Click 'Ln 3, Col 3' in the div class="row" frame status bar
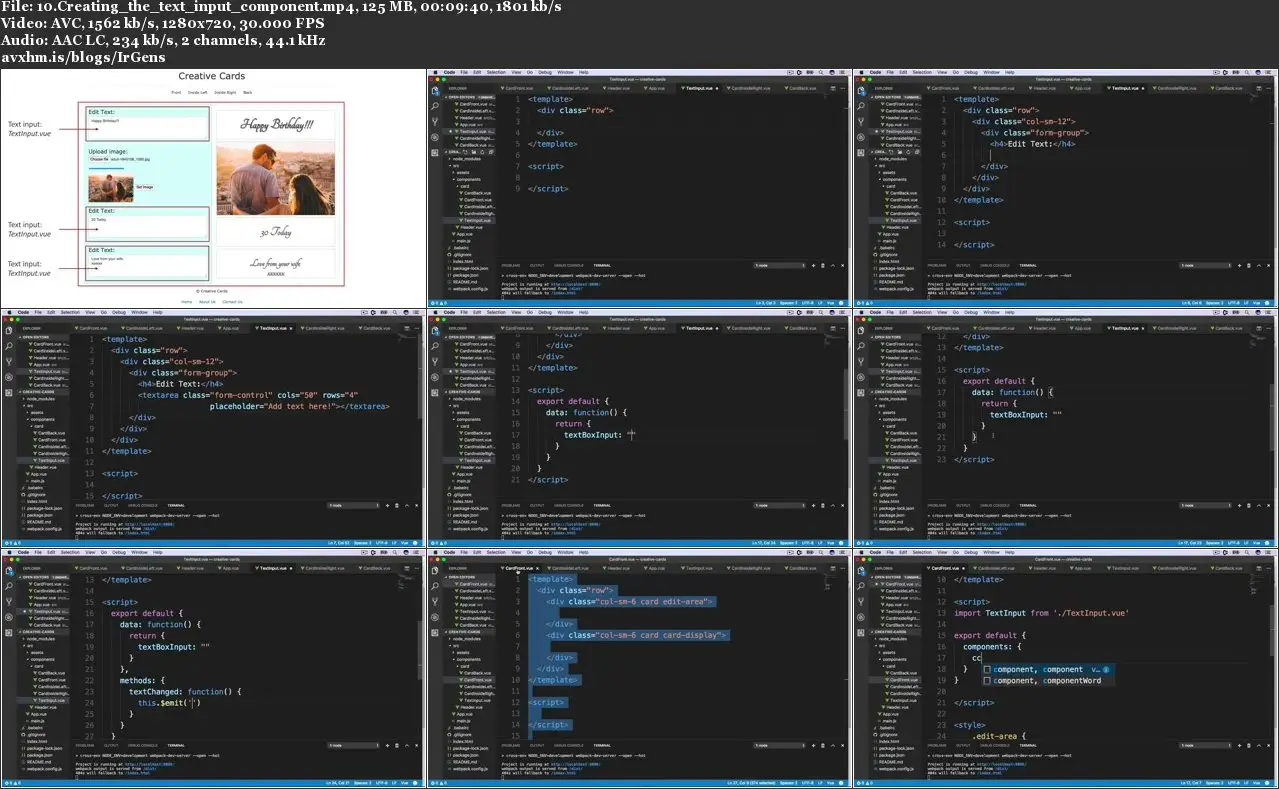This screenshot has width=1279, height=789. pos(766,303)
